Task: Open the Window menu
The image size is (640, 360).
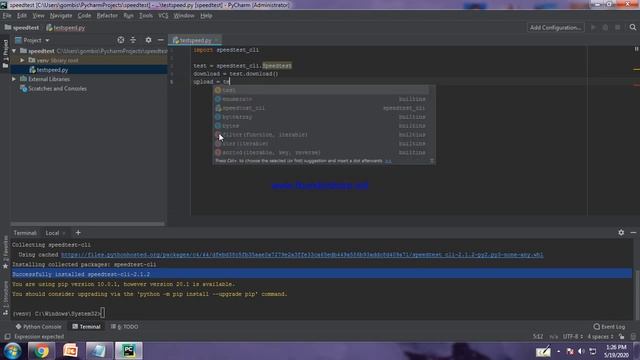Action: 184,16
